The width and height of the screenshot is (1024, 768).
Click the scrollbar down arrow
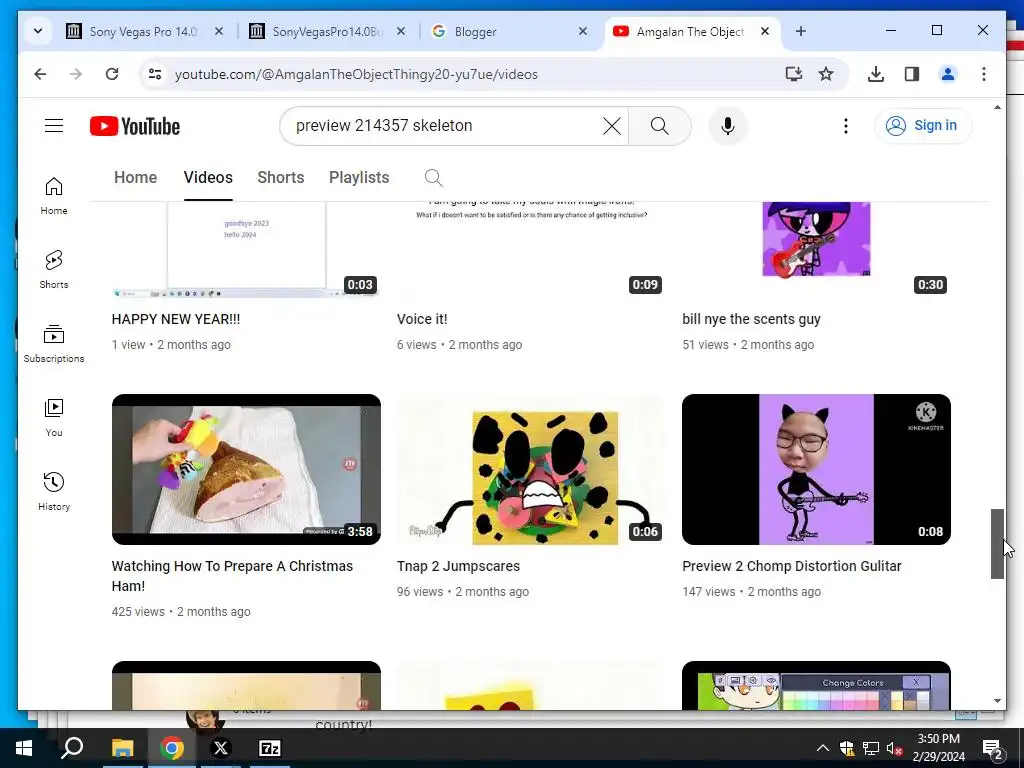coord(997,701)
